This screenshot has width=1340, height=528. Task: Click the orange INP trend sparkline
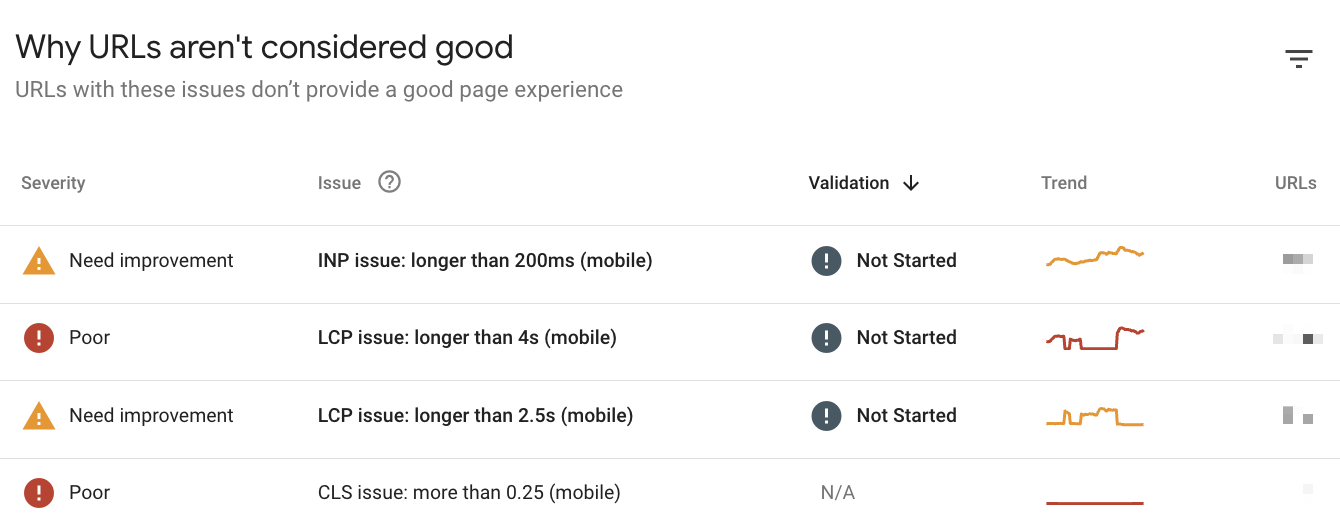[1095, 256]
